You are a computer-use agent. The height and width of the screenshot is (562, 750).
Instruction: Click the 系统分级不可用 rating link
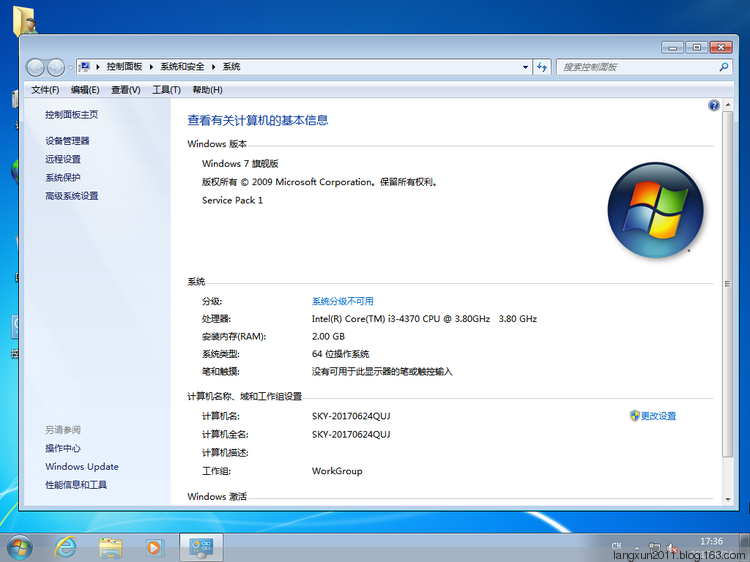click(x=342, y=301)
